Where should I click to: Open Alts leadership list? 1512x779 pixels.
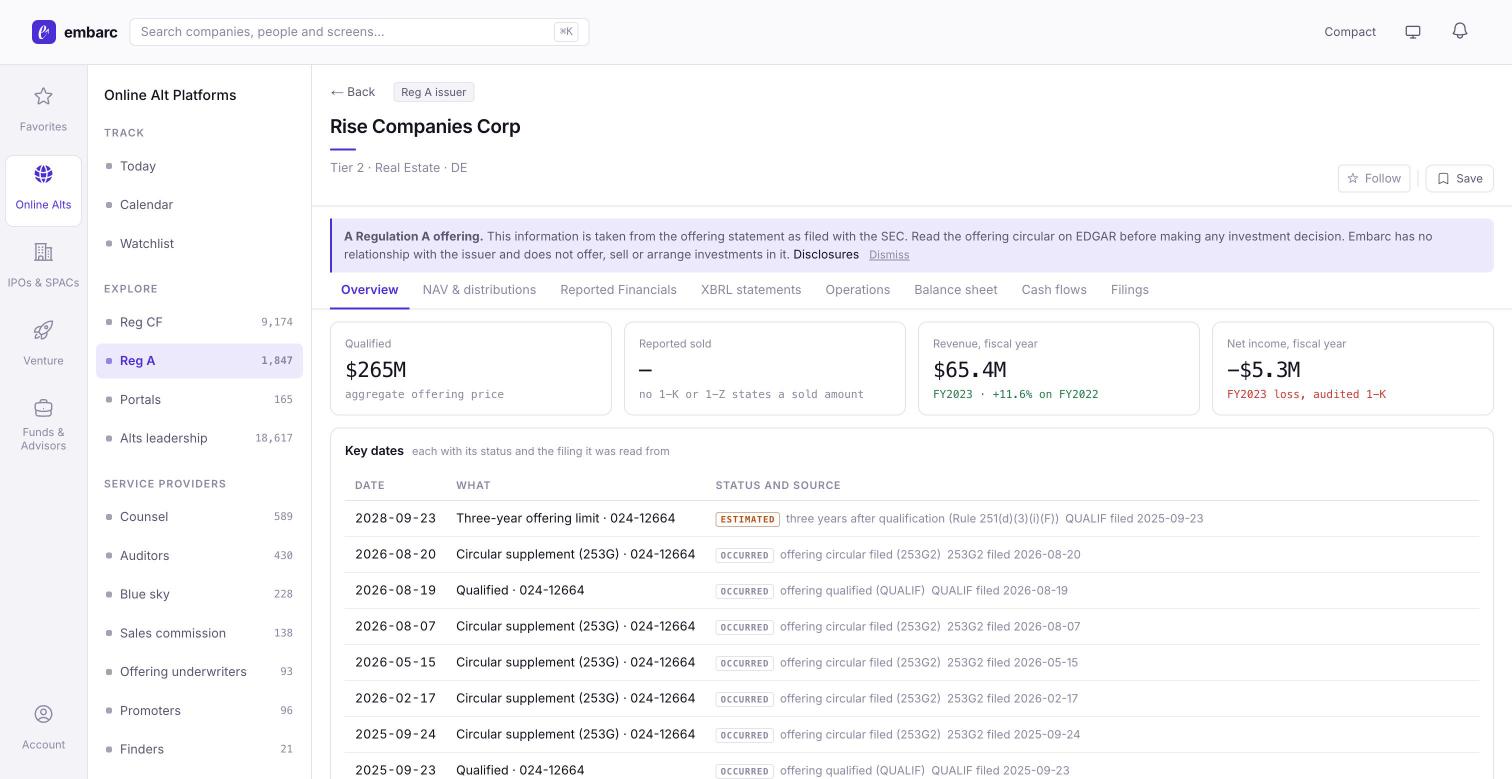pos(199,438)
